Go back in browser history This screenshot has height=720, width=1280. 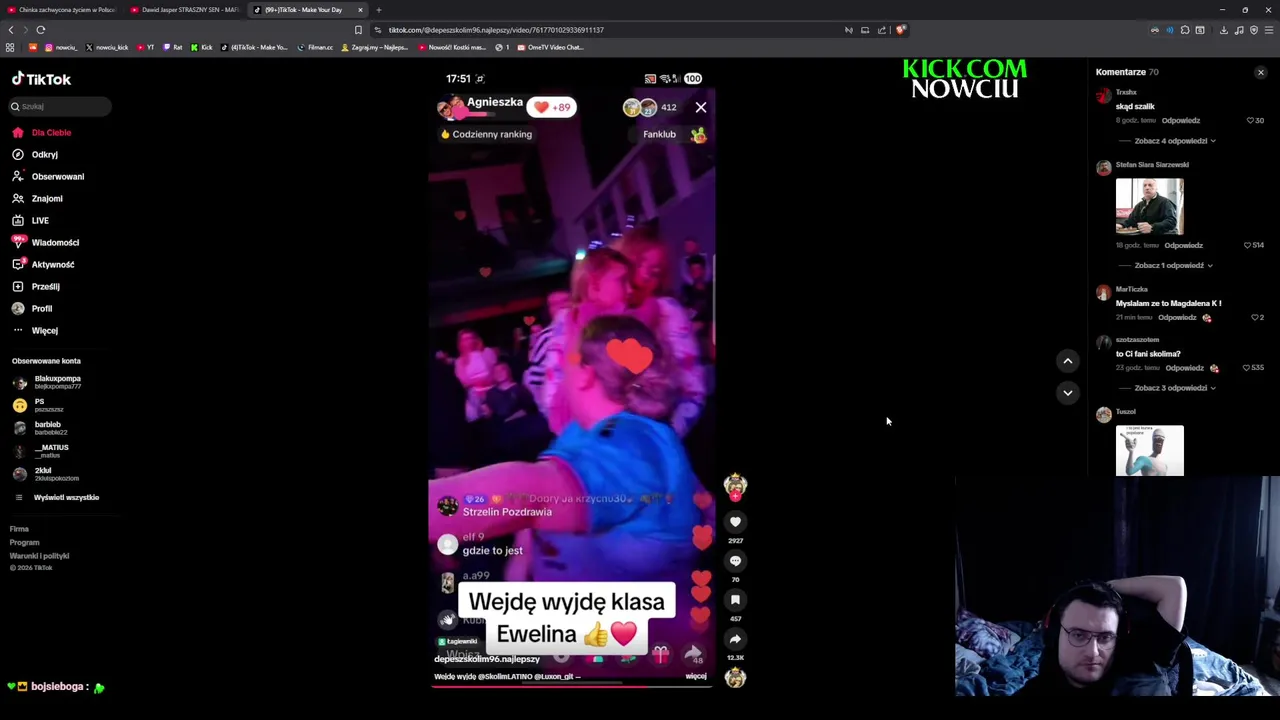tap(11, 30)
